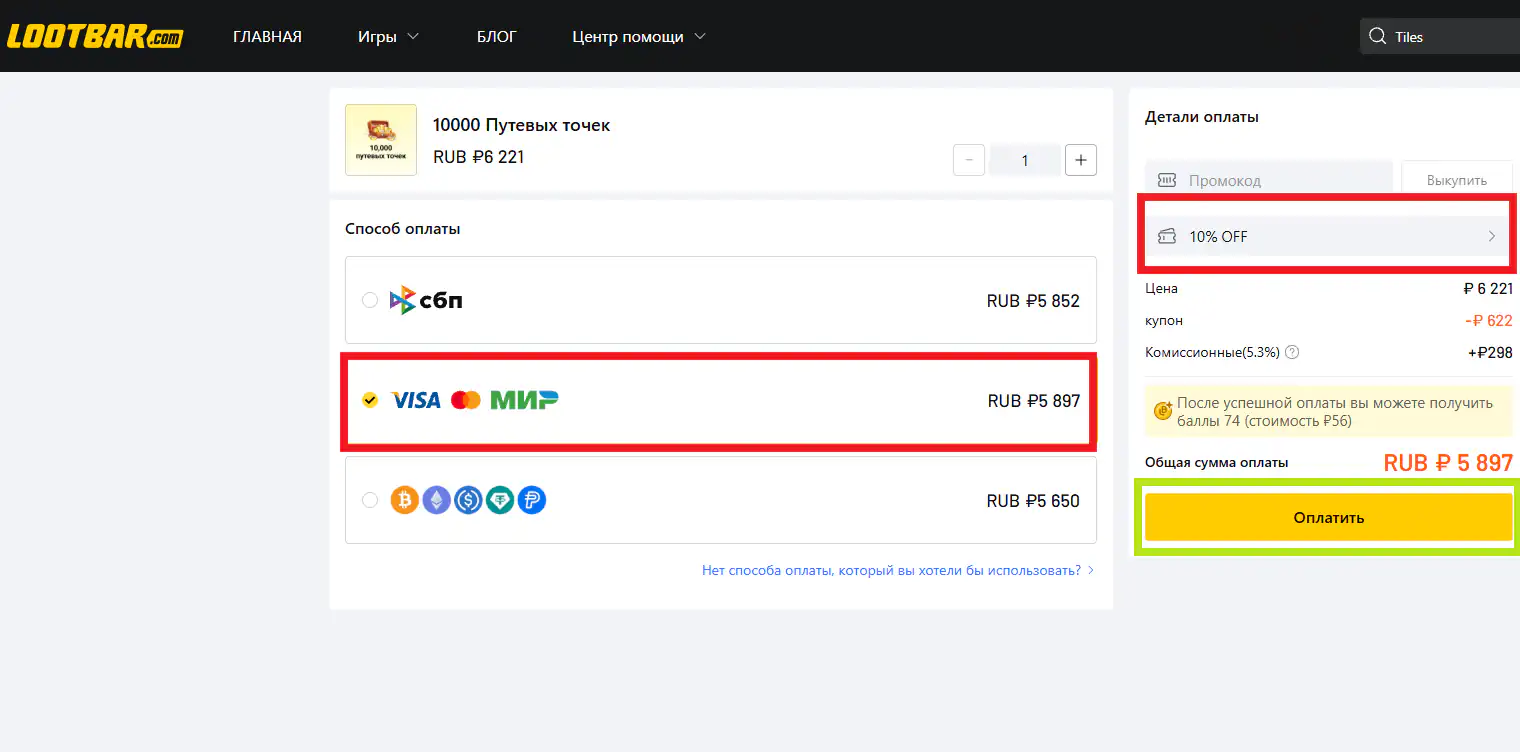
Task: Click the Способ оплаты heading
Action: point(403,229)
